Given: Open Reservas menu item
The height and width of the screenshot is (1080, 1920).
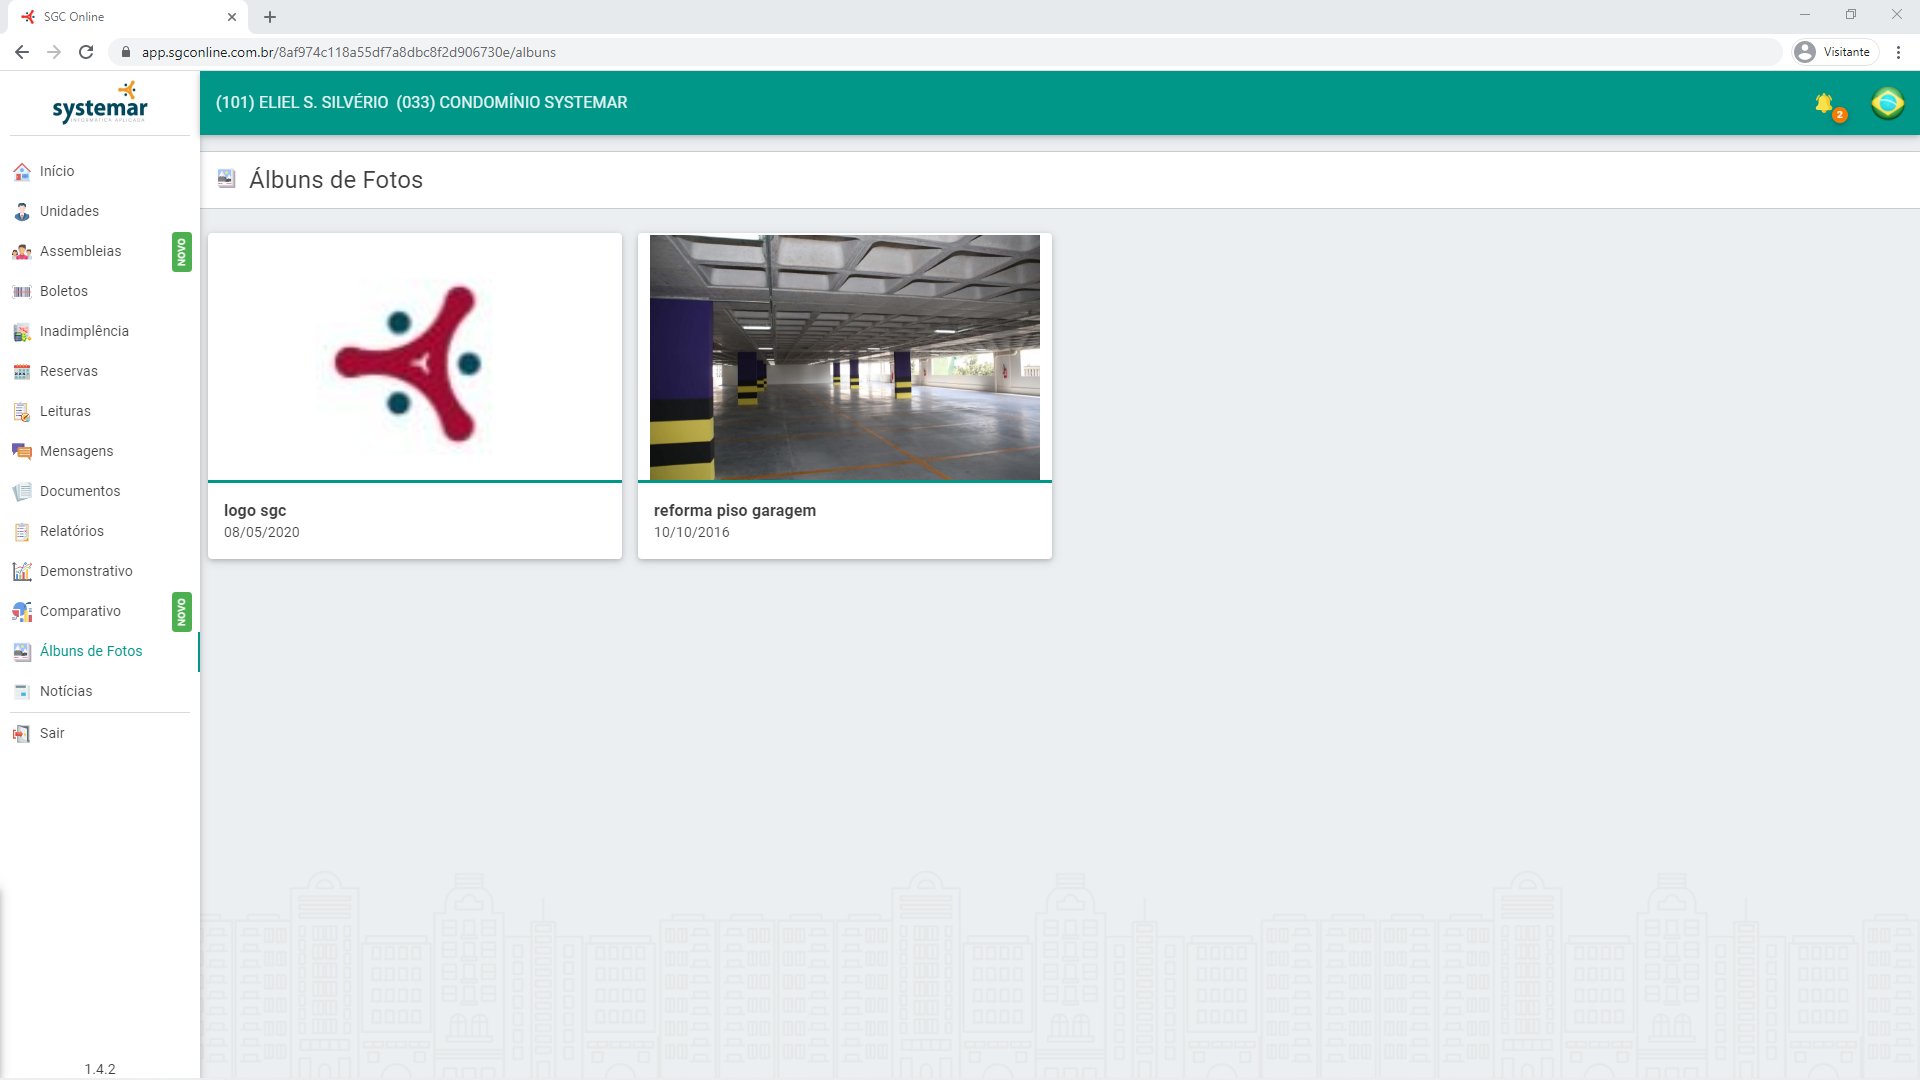Looking at the screenshot, I should pos(69,371).
